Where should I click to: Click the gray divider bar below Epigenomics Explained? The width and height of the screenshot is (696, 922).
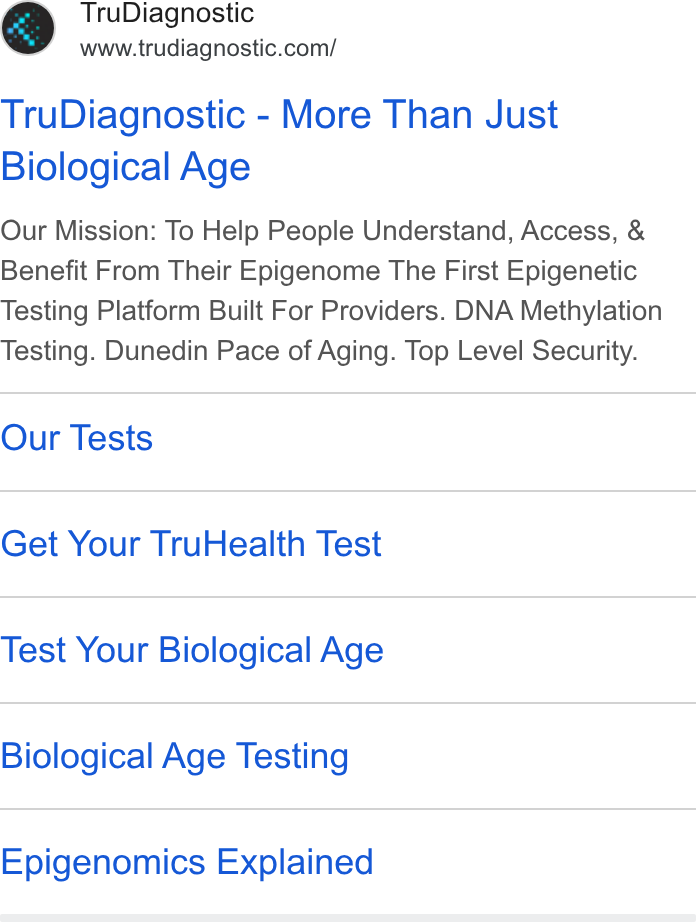pyautogui.click(x=348, y=918)
